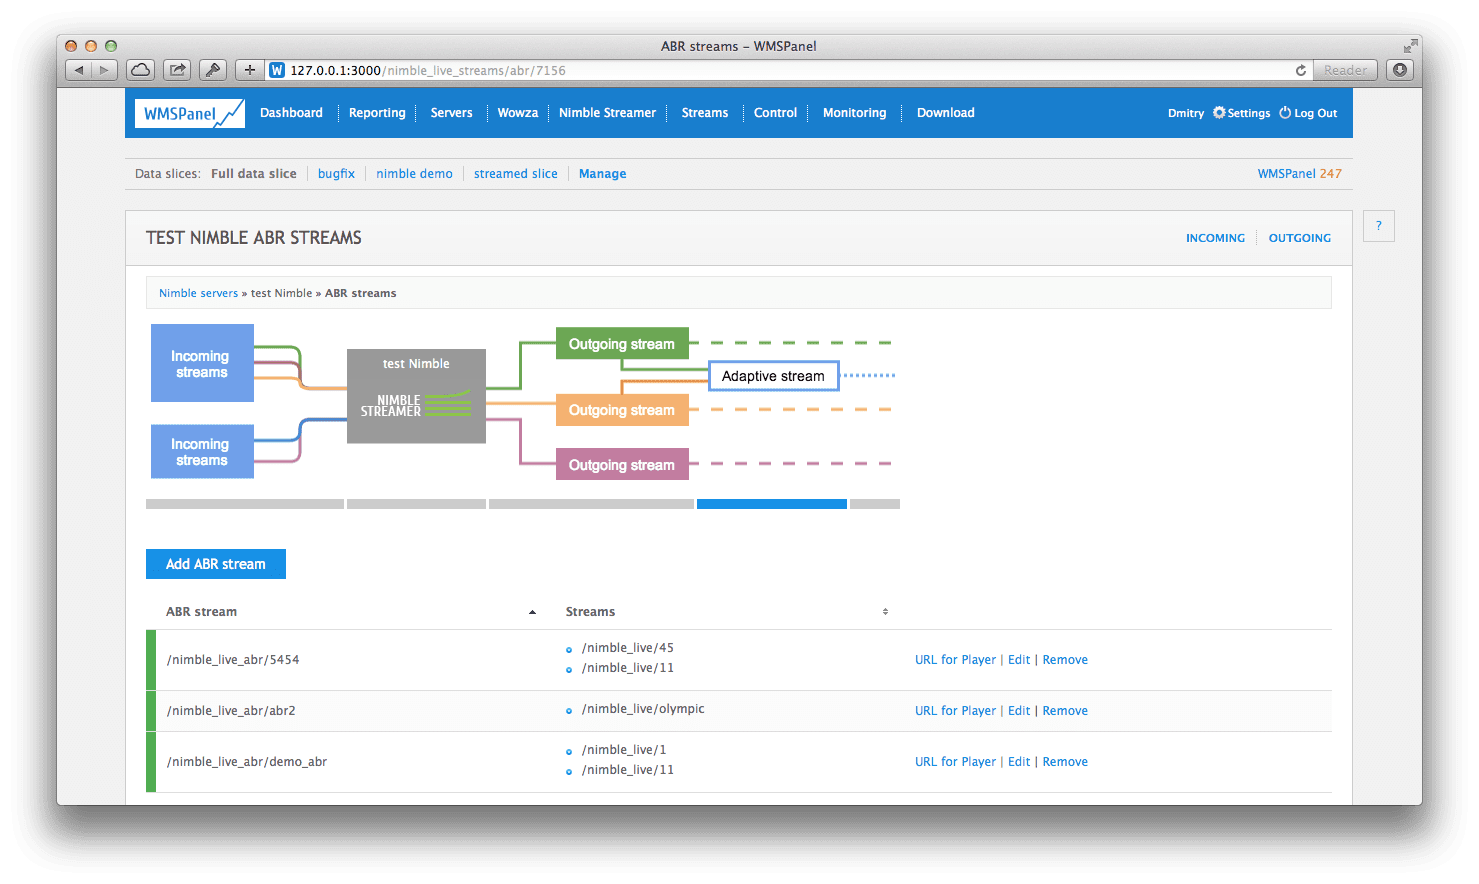Image resolution: width=1479 pixels, height=884 pixels.
Task: Click the plus add-bookmark toolbar button
Action: (x=249, y=70)
